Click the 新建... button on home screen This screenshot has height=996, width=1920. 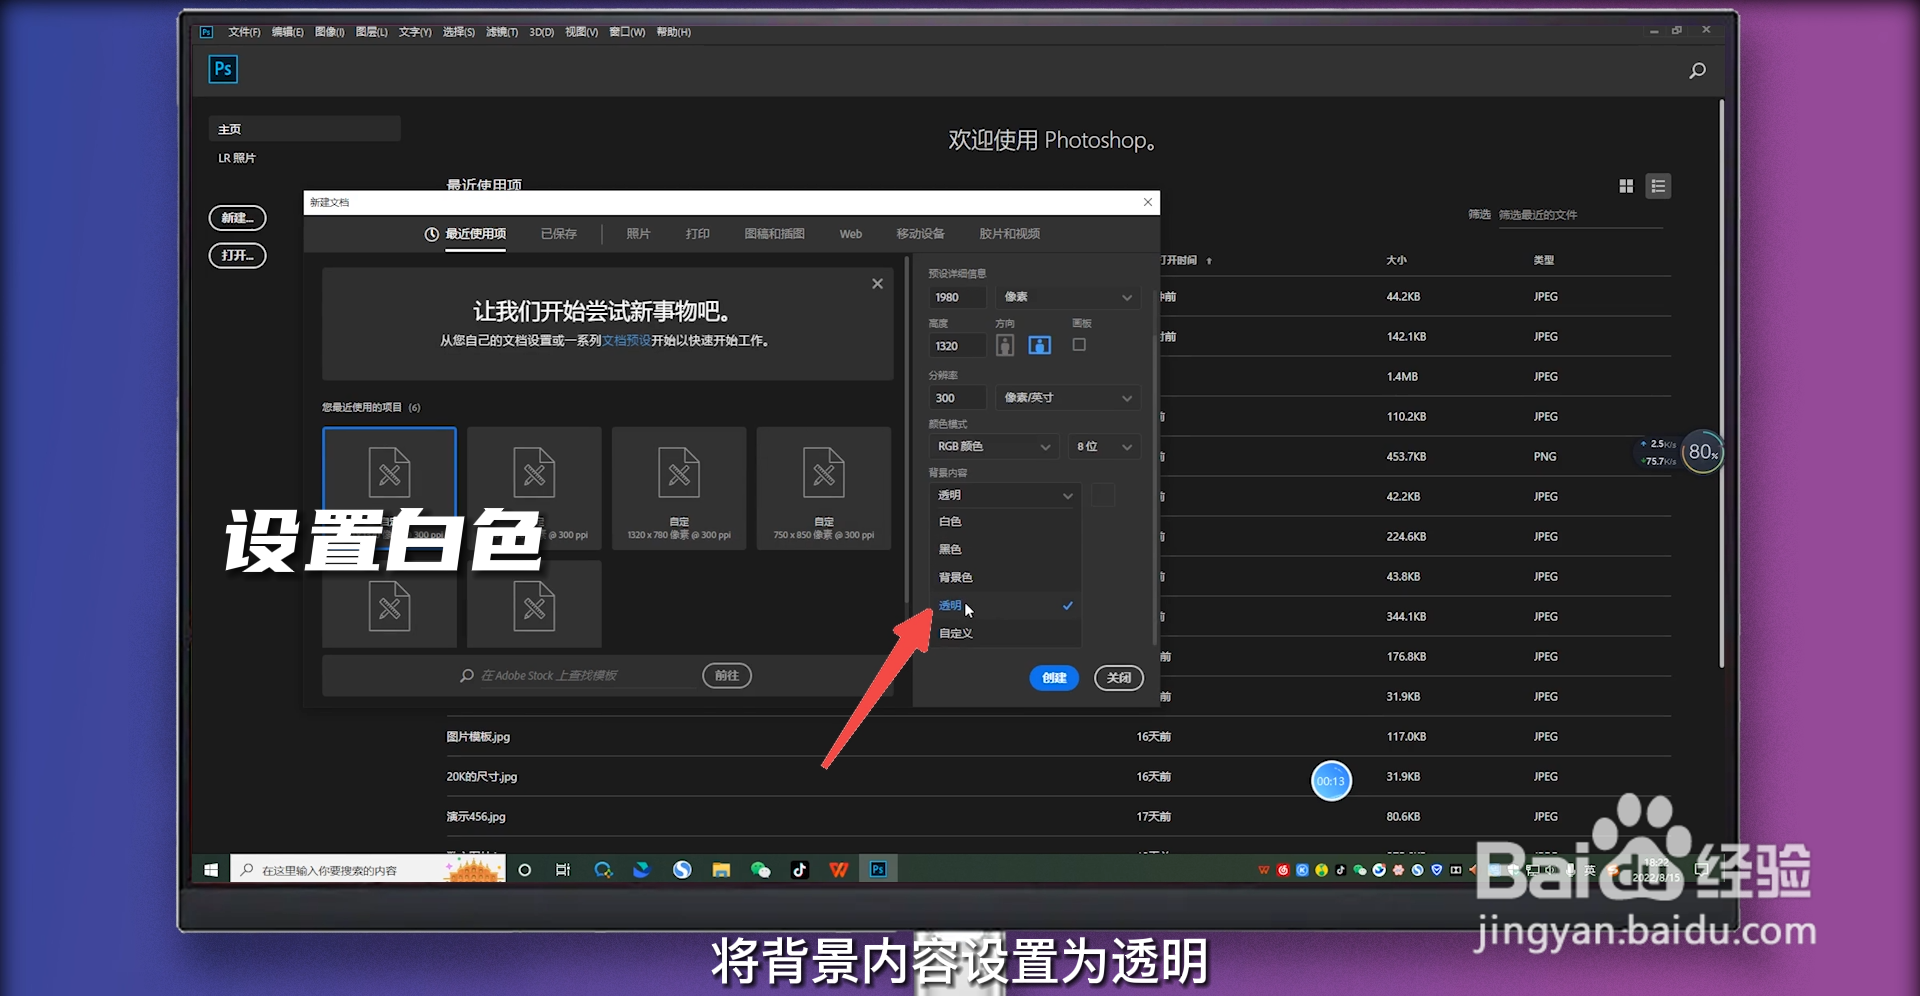coord(237,217)
